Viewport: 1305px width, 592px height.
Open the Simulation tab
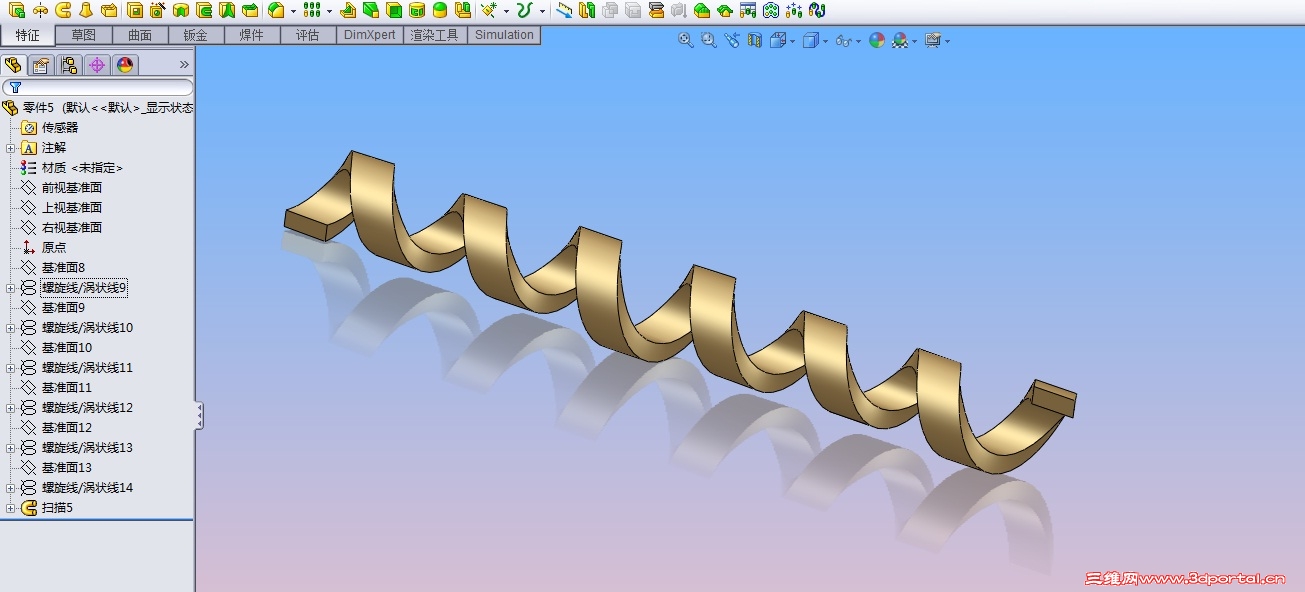pos(504,35)
